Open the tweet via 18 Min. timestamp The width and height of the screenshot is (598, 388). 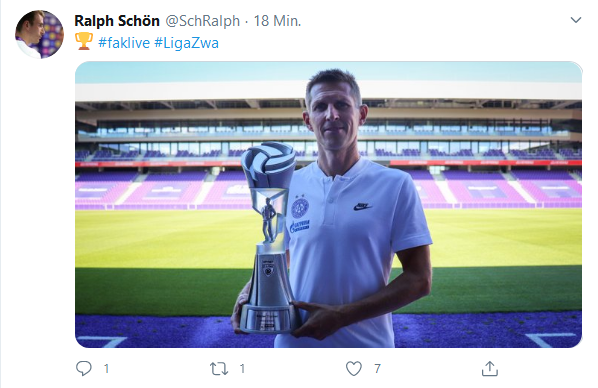tap(277, 21)
